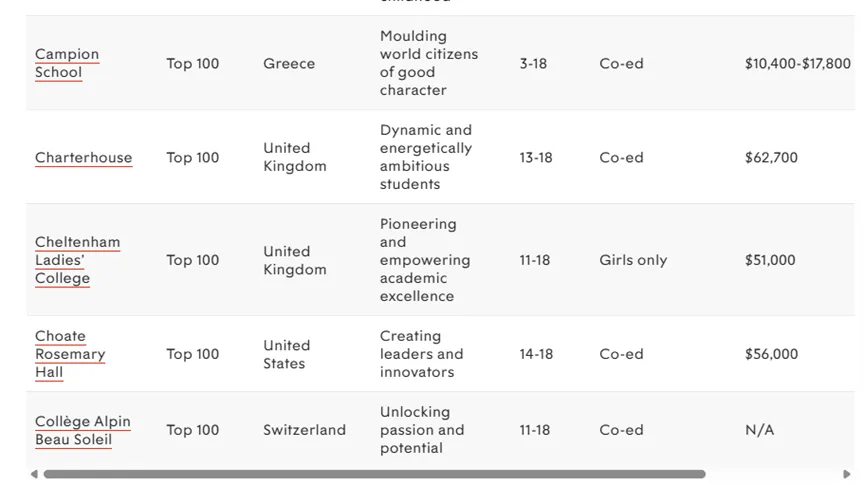Click the Switzerland country cell
865x486 pixels.
(304, 430)
